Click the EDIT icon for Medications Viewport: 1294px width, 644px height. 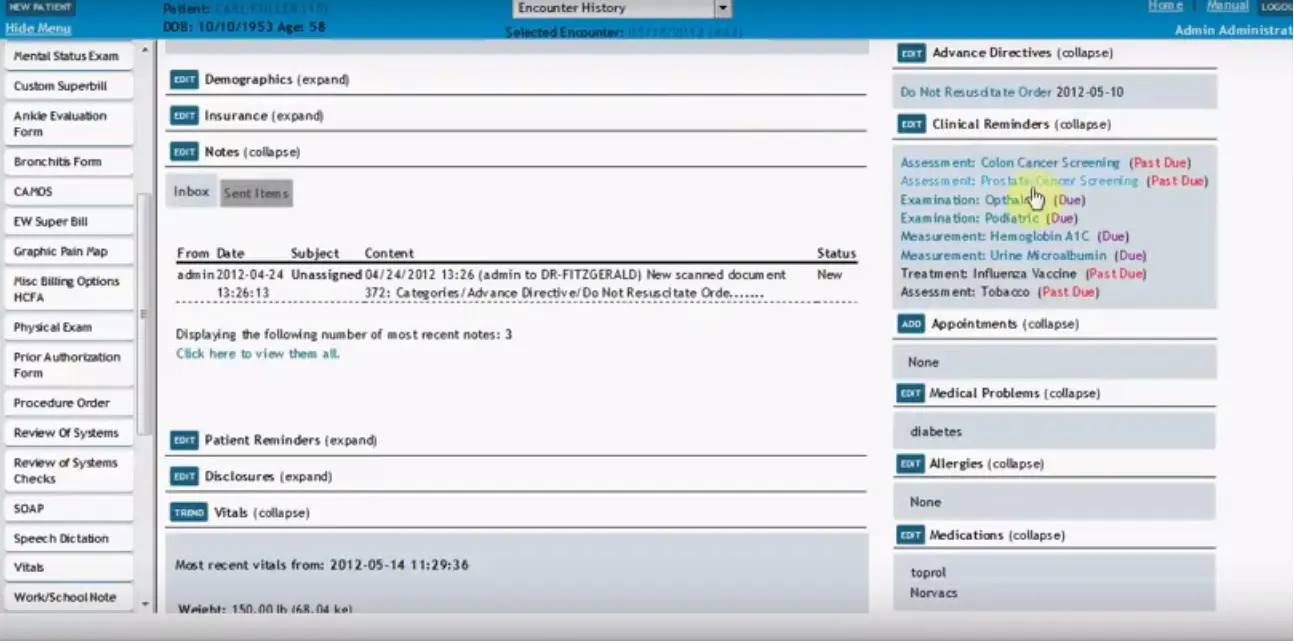910,535
